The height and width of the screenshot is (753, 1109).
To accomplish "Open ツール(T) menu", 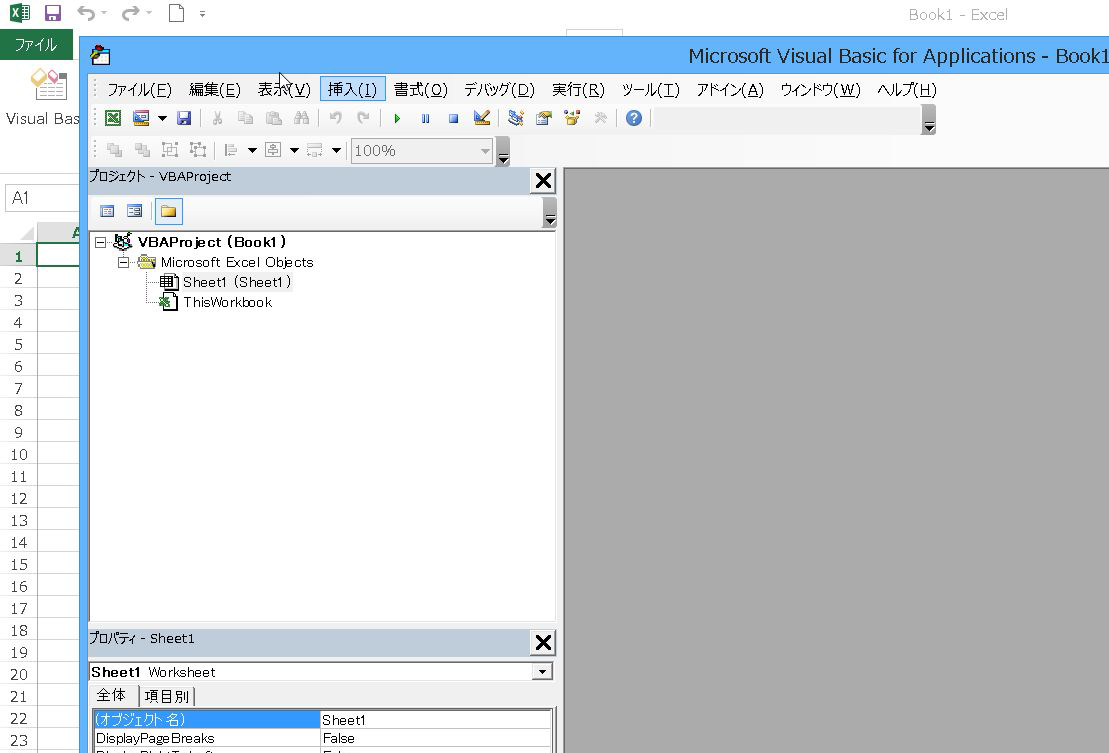I will tap(651, 90).
